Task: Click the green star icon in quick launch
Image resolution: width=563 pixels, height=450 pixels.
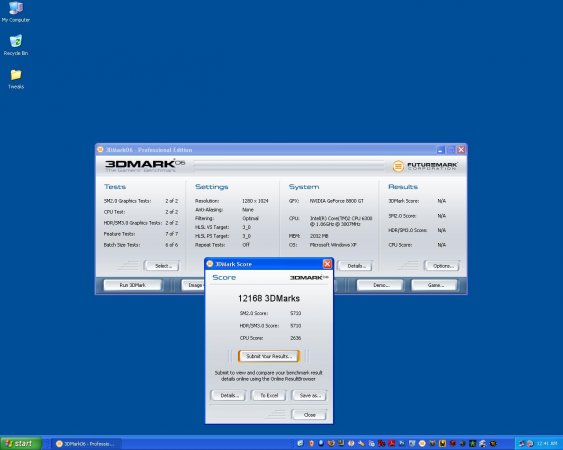Action: 473,444
